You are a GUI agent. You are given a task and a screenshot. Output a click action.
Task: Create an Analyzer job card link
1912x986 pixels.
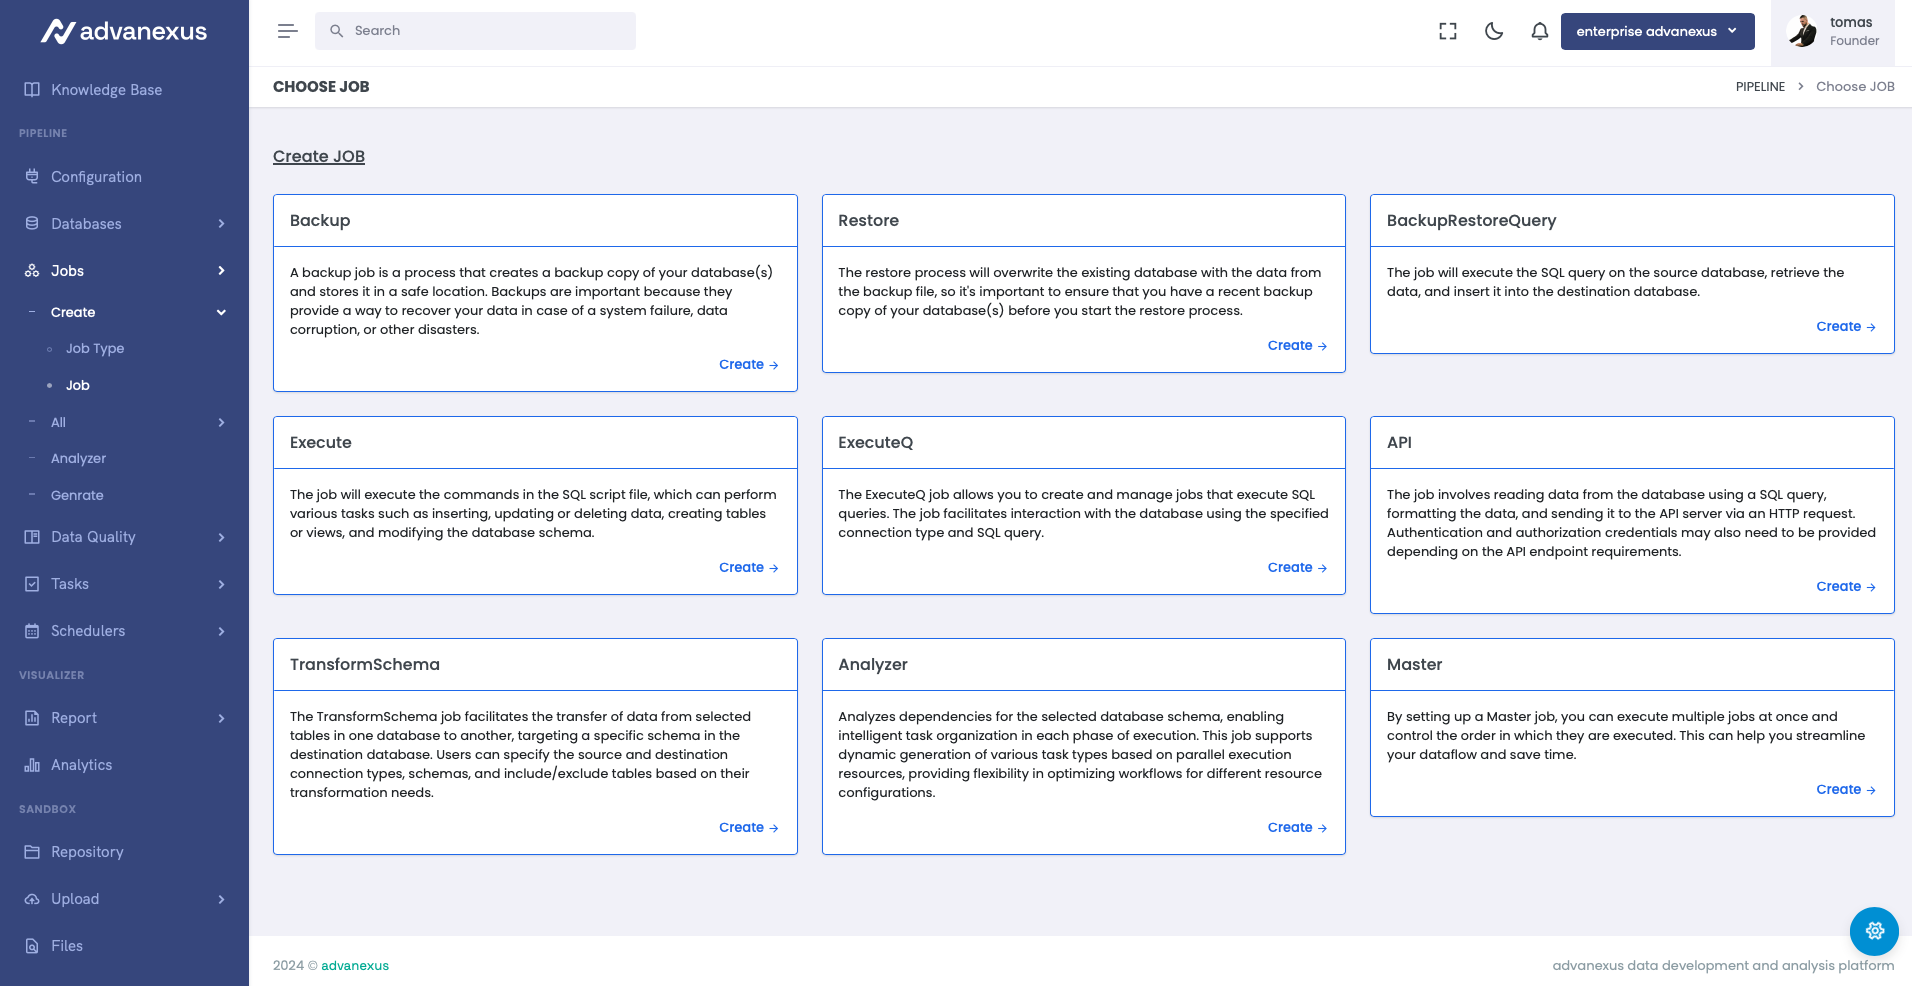tap(1297, 827)
